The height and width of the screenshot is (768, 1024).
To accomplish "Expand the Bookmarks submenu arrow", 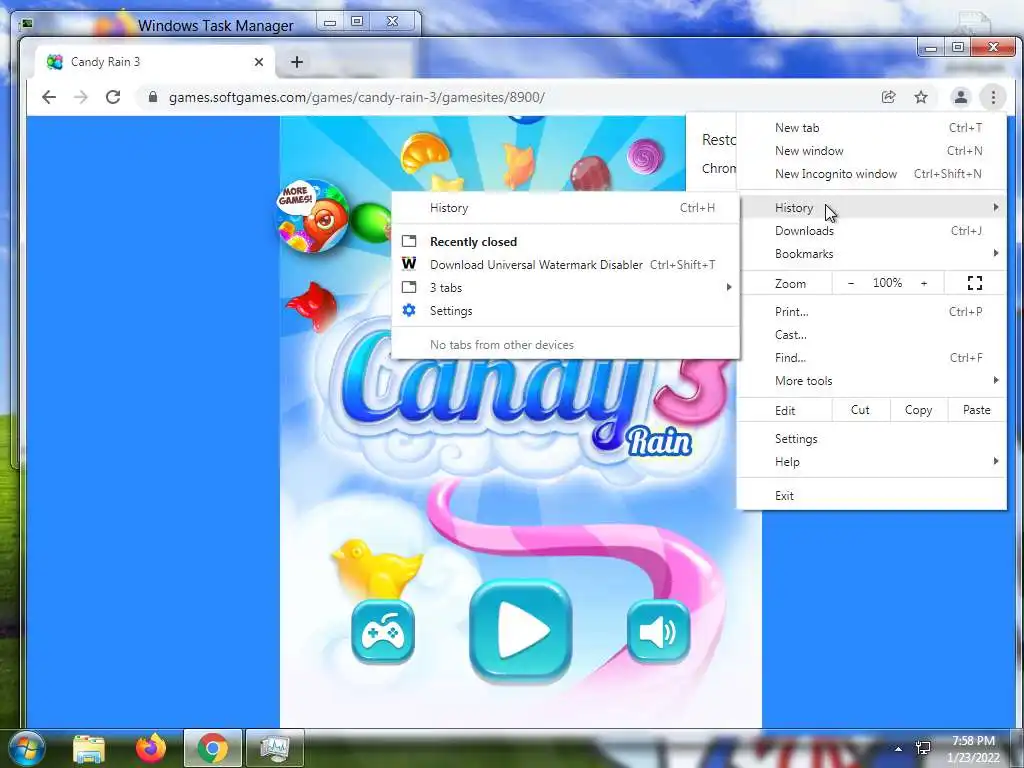I will tap(995, 253).
